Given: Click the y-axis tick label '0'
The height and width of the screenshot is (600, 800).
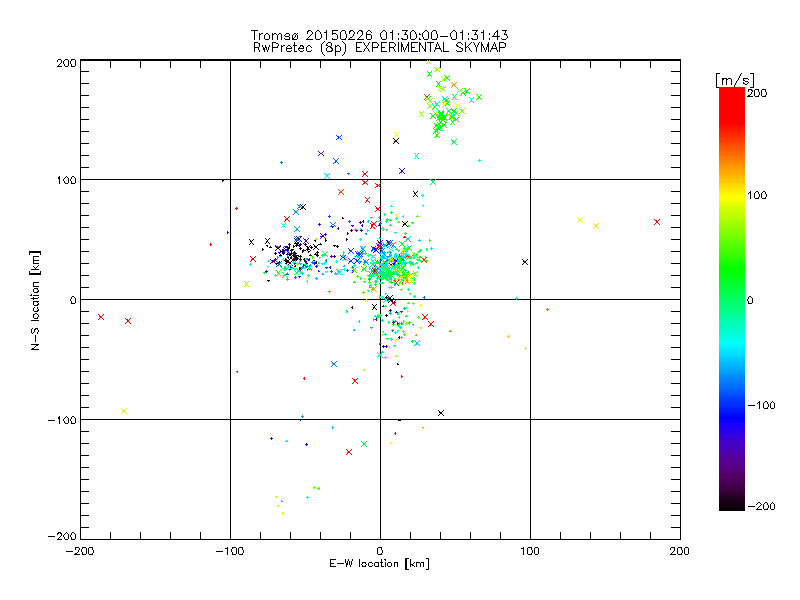Looking at the screenshot, I should (x=73, y=300).
